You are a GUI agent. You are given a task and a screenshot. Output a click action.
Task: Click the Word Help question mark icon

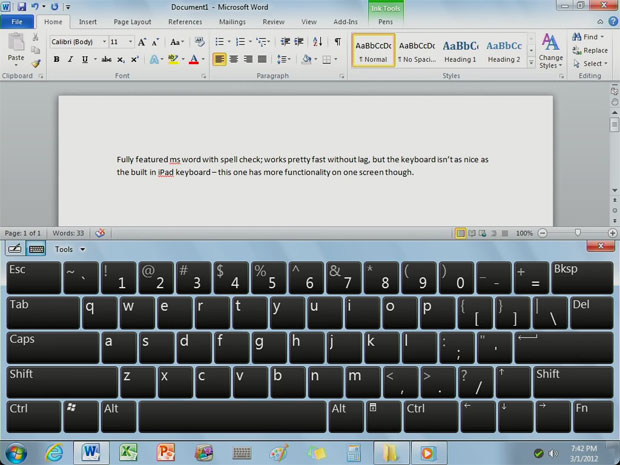[613, 21]
